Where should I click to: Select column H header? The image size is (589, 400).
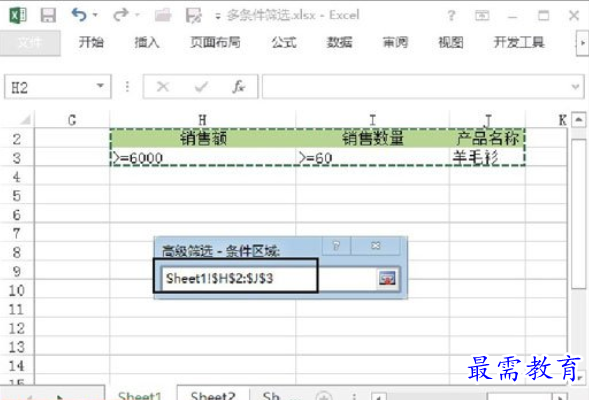coord(202,120)
